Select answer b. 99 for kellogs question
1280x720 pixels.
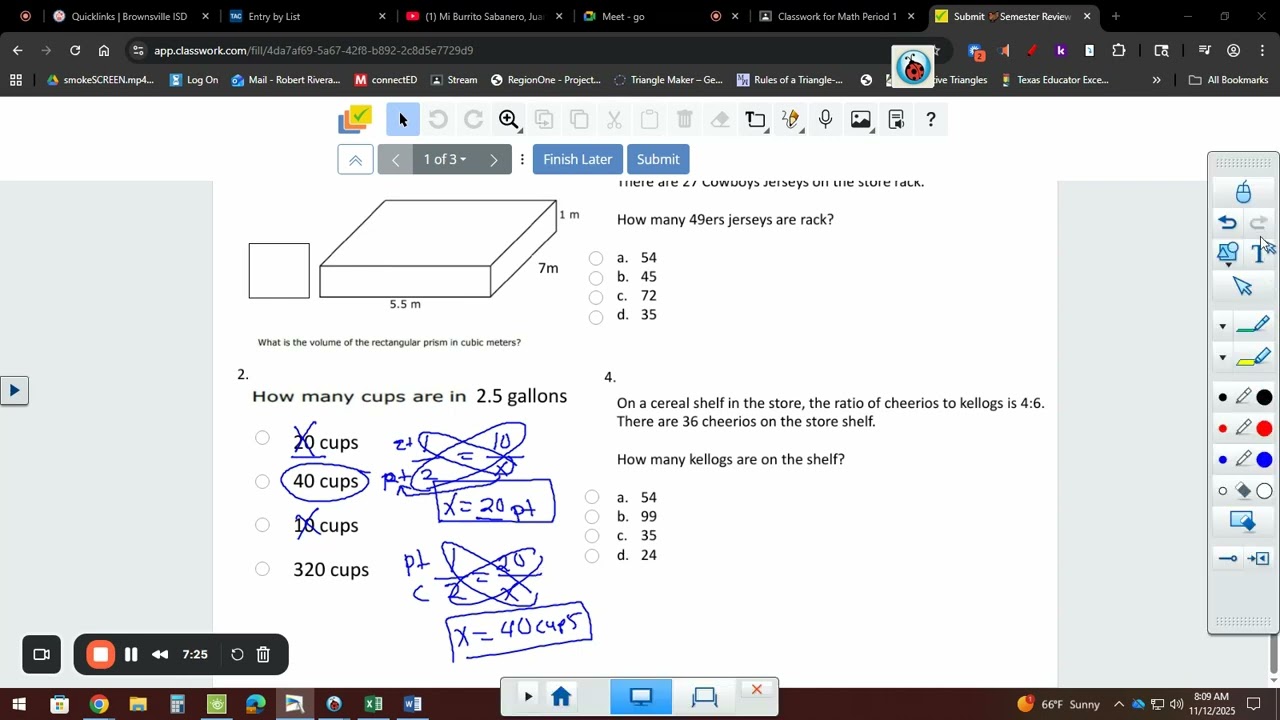pos(592,516)
